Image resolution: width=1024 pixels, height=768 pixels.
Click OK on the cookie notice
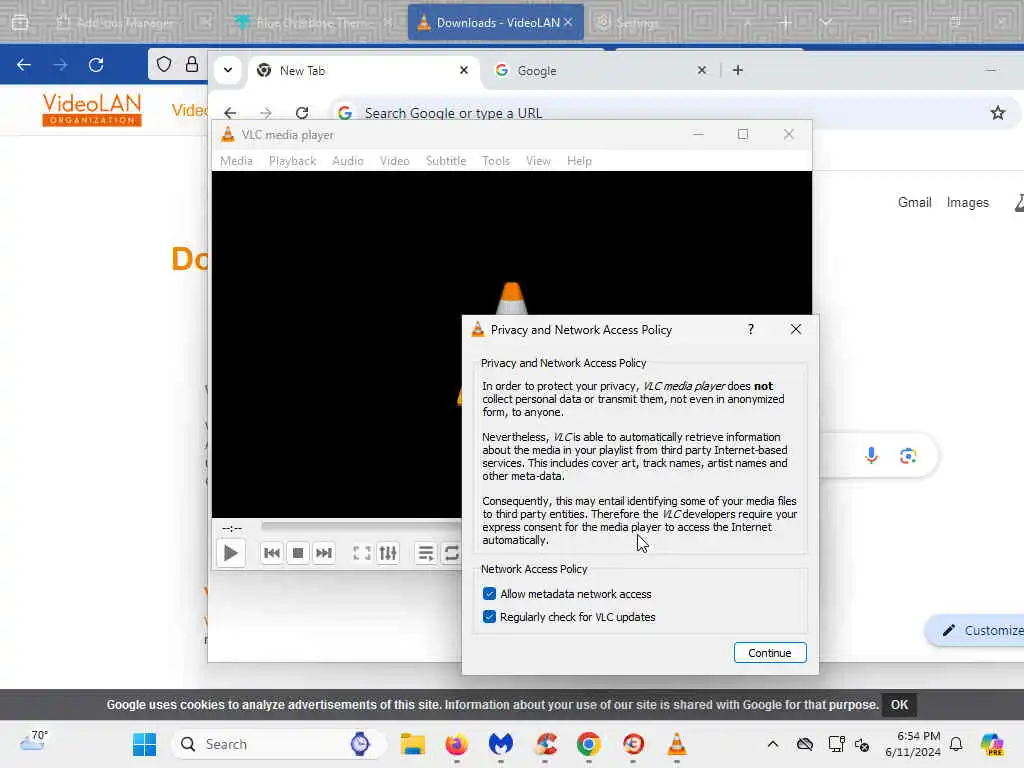[x=899, y=705]
